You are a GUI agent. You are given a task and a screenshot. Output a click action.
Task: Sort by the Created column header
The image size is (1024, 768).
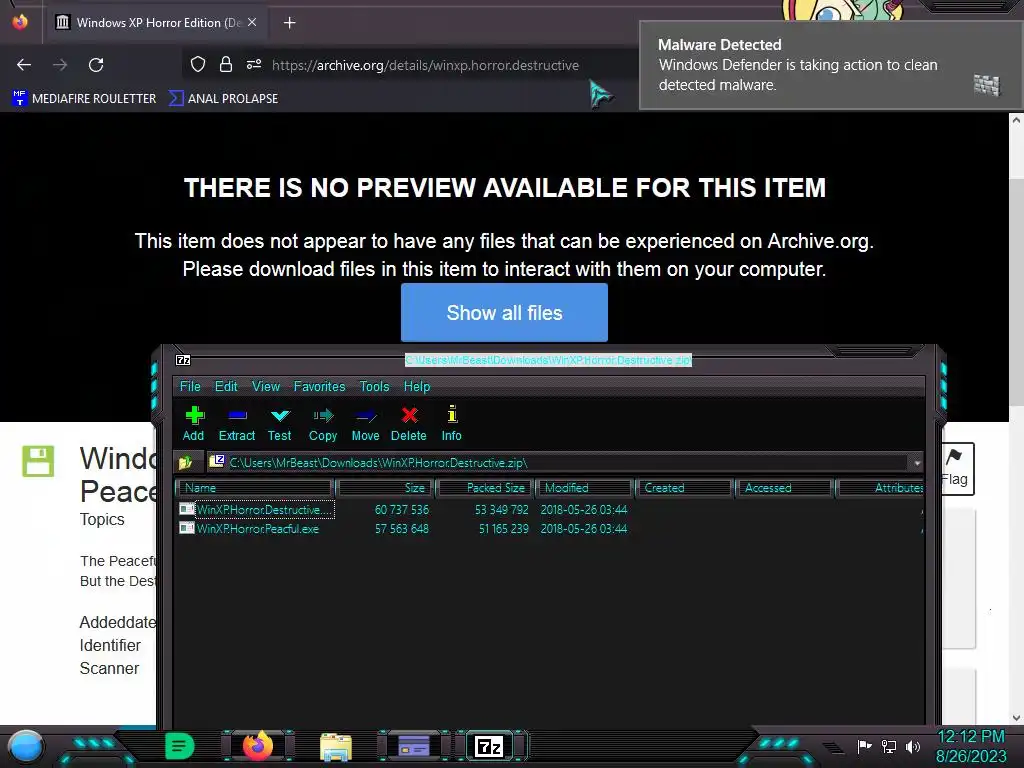(684, 488)
